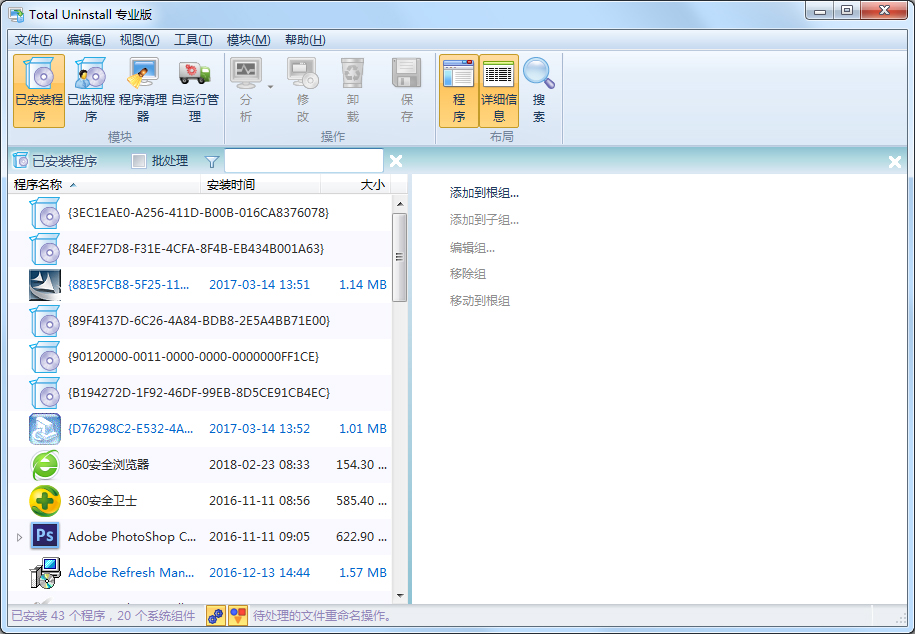This screenshot has width=915, height=634.
Task: Click the colored shapes status bar icon
Action: click(x=238, y=615)
